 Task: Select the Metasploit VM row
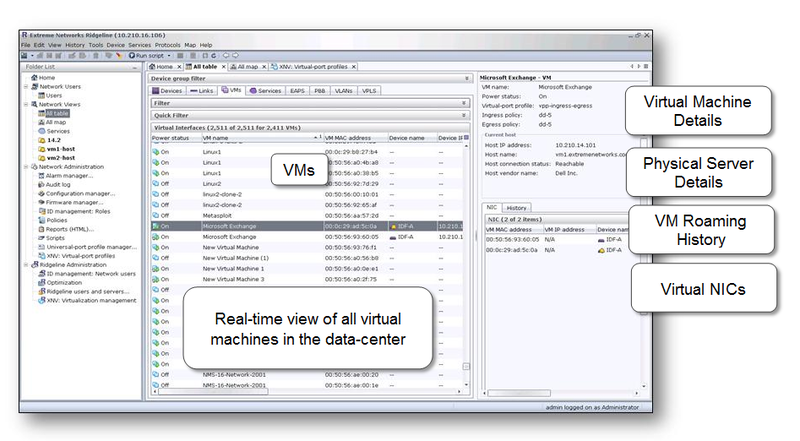pyautogui.click(x=307, y=215)
